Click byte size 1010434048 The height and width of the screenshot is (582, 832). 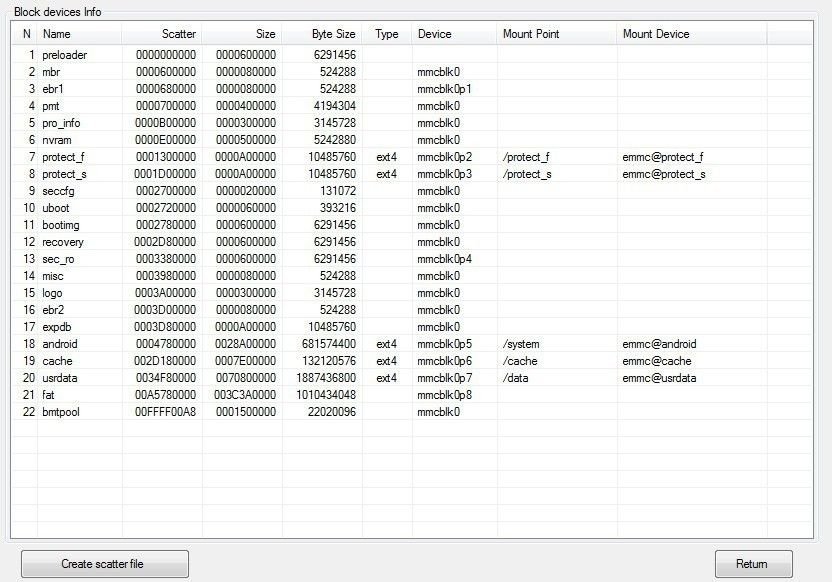(326, 395)
